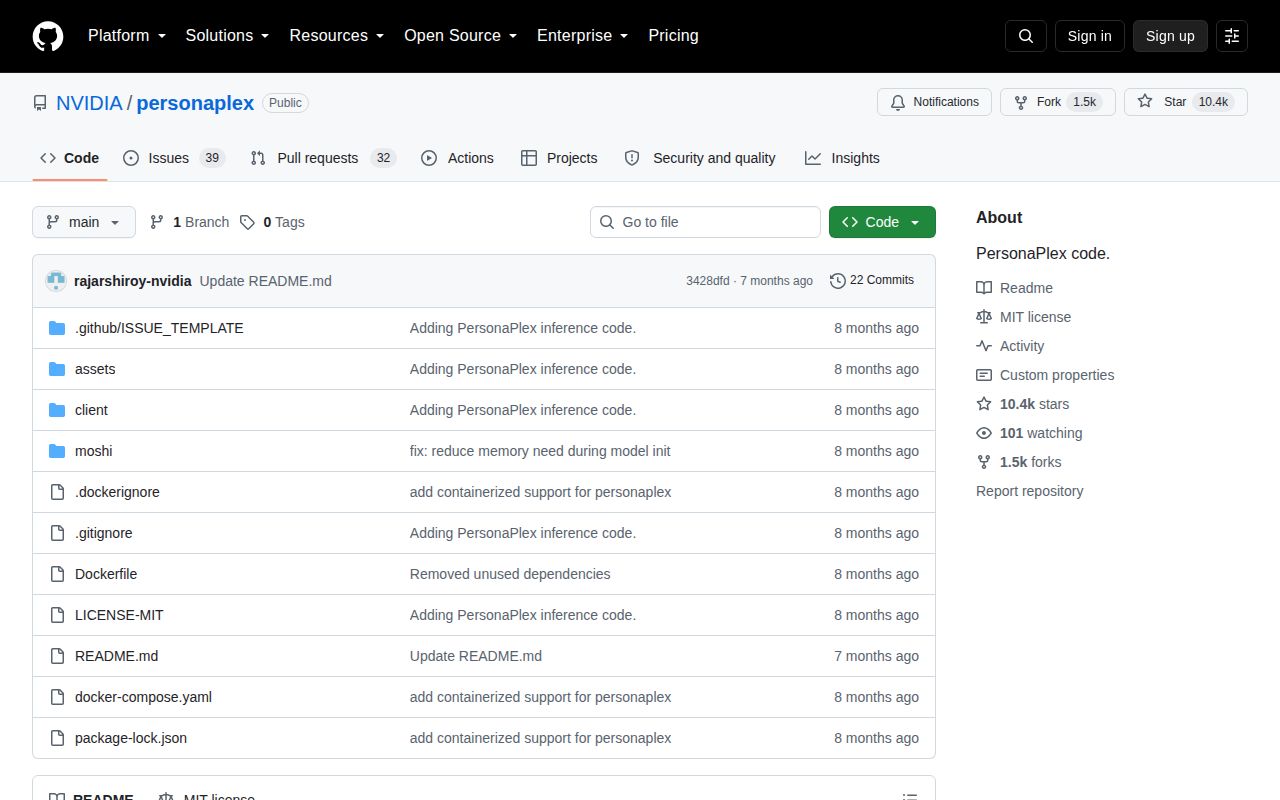Screen dimensions: 1280x800
Task: Expand the Enterprise menu
Action: point(582,36)
